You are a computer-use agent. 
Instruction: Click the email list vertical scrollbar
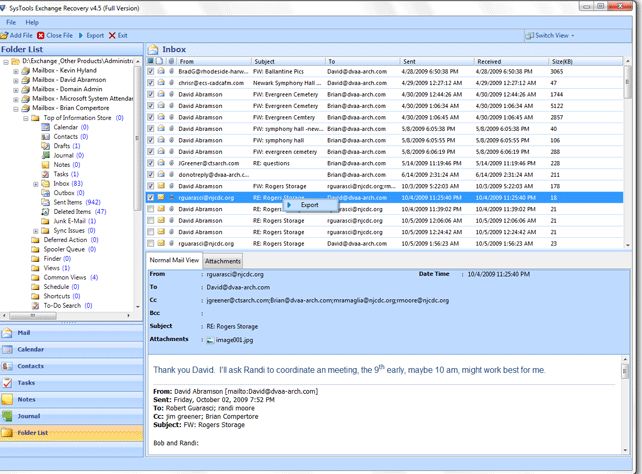coord(627,153)
